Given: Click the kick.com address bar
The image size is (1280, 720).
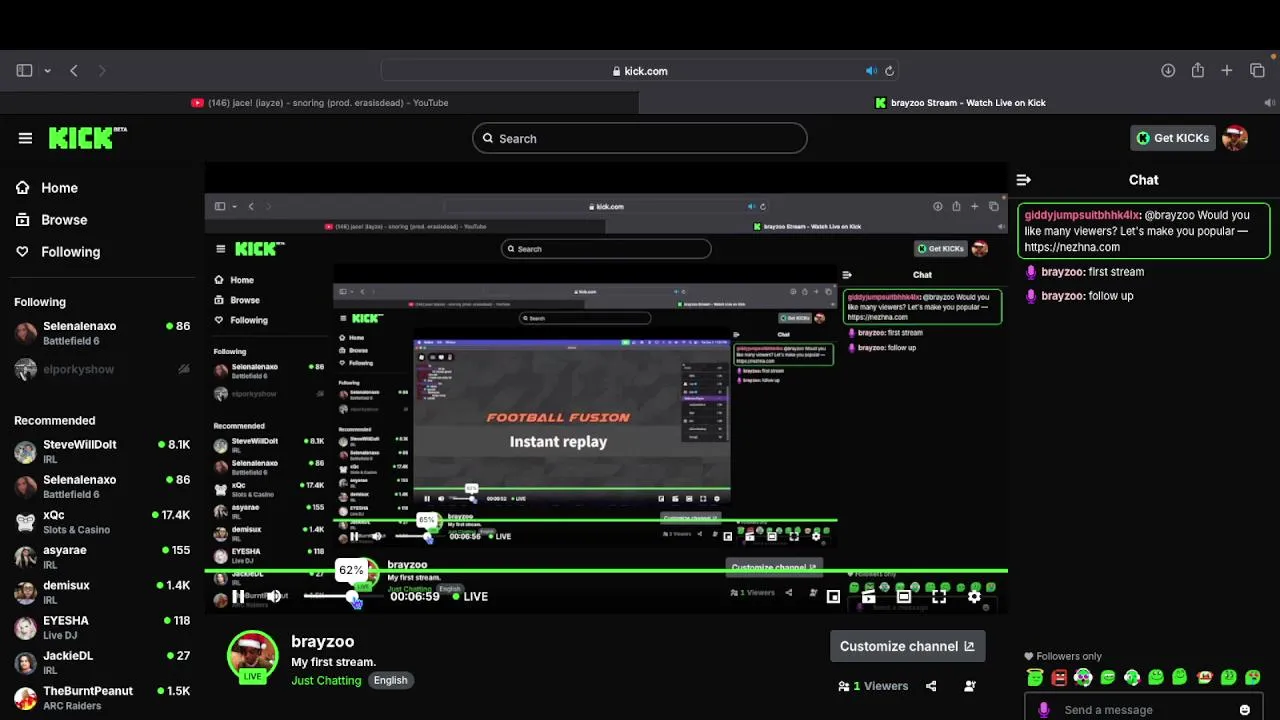Looking at the screenshot, I should point(640,71).
